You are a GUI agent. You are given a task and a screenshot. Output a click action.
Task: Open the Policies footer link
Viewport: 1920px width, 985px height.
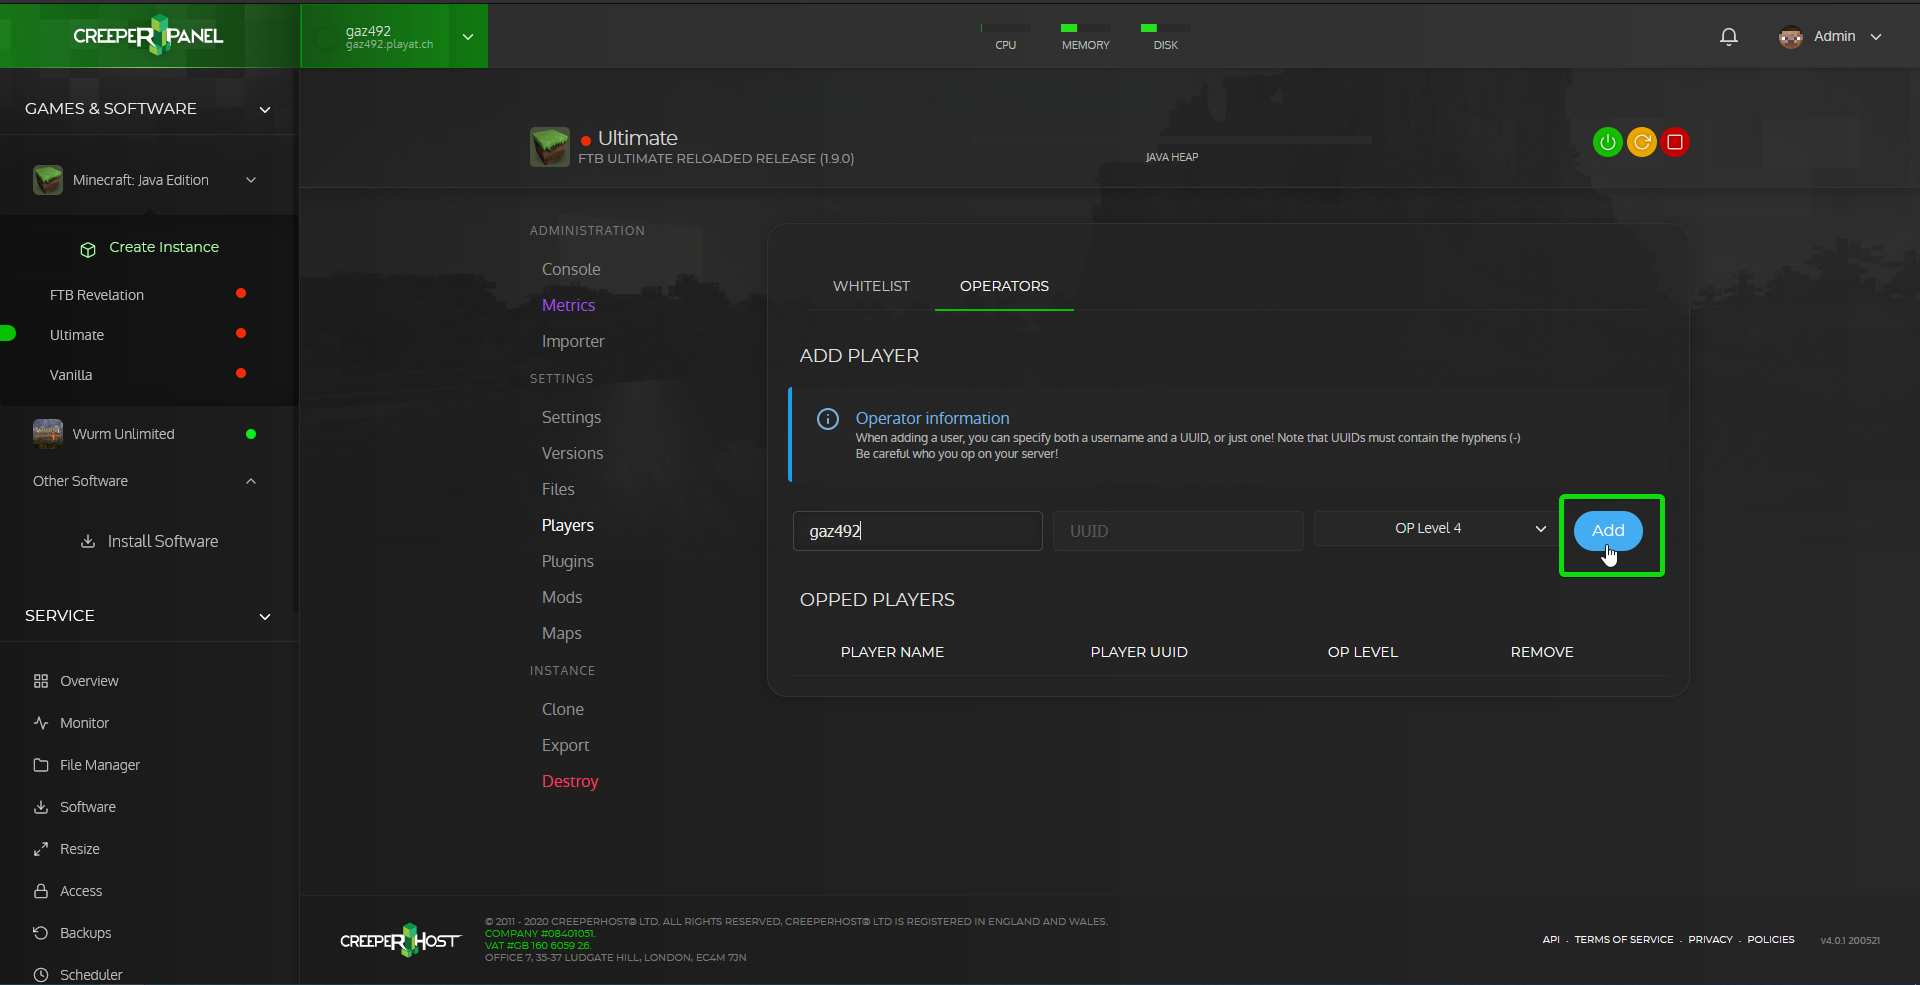1771,940
